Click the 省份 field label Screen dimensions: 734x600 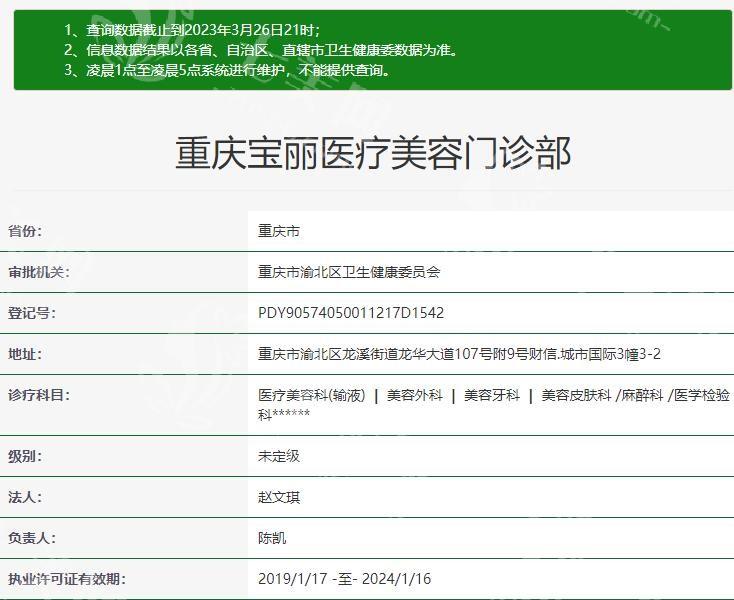coord(25,231)
